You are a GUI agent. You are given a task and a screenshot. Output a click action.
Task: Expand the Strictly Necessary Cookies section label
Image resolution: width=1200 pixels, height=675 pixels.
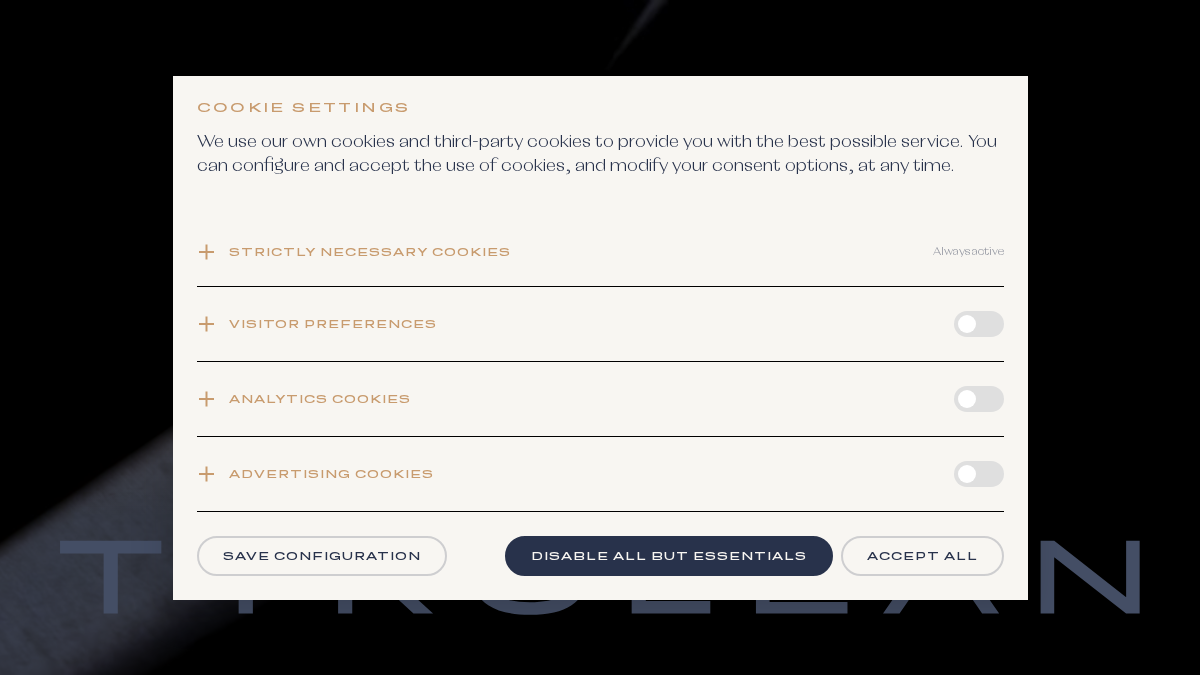369,252
